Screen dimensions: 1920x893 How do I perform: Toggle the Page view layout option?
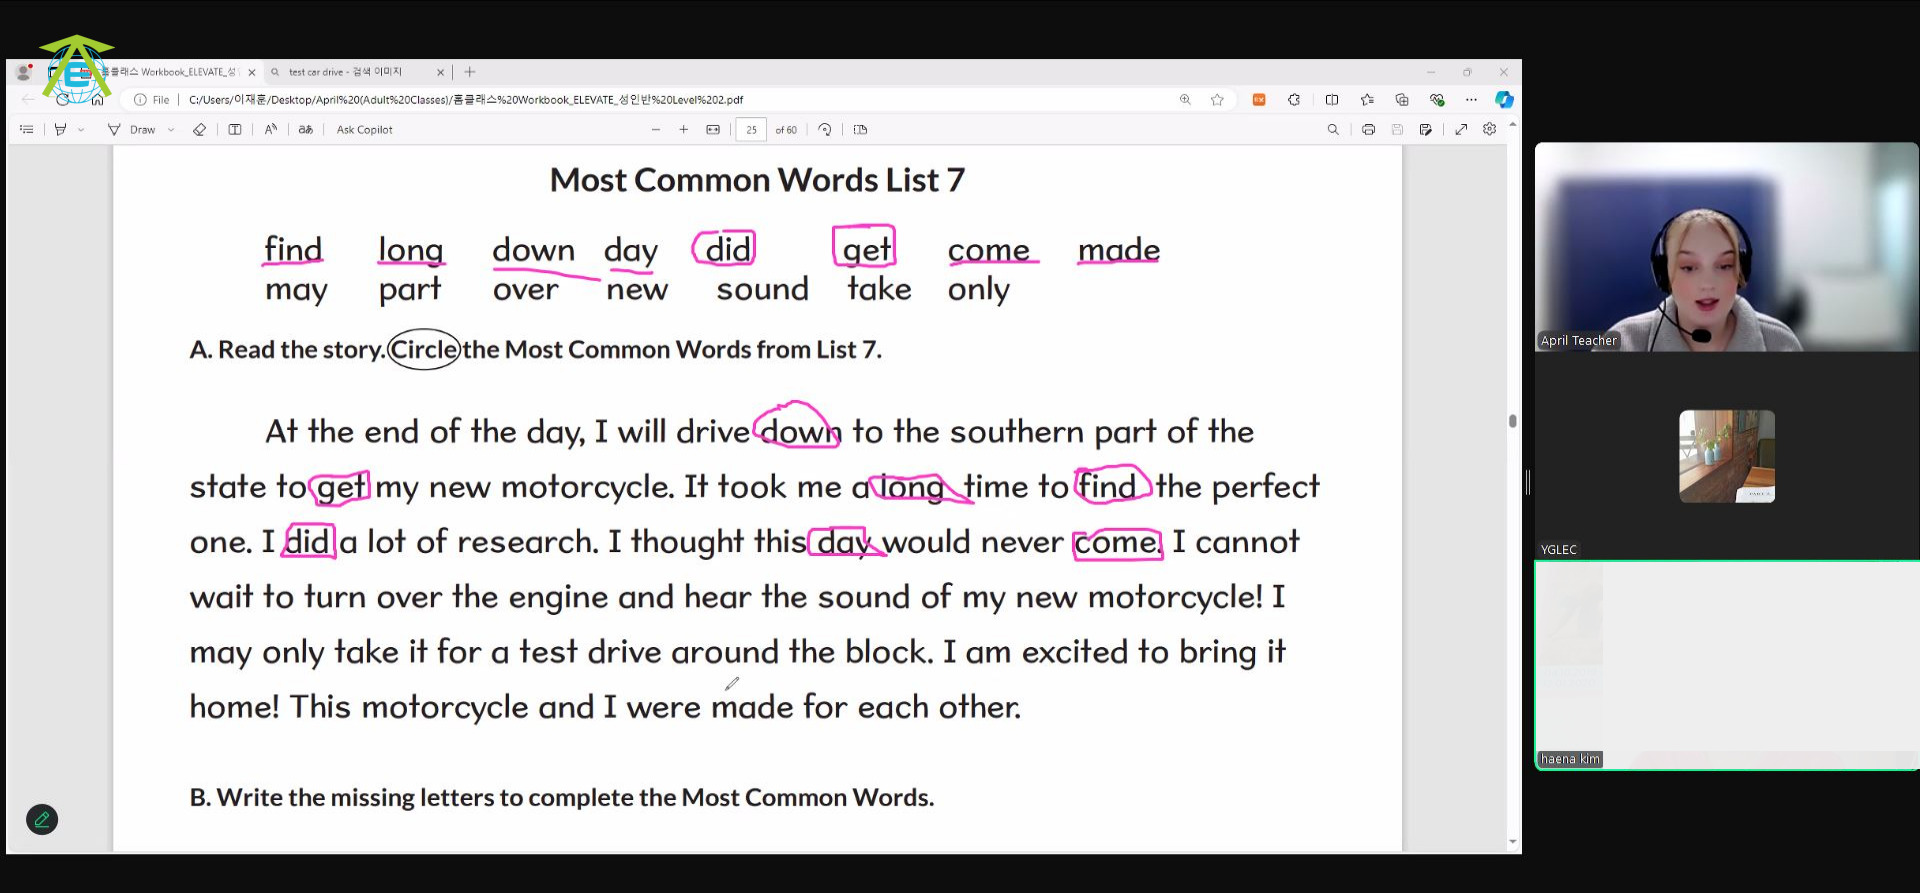click(860, 130)
